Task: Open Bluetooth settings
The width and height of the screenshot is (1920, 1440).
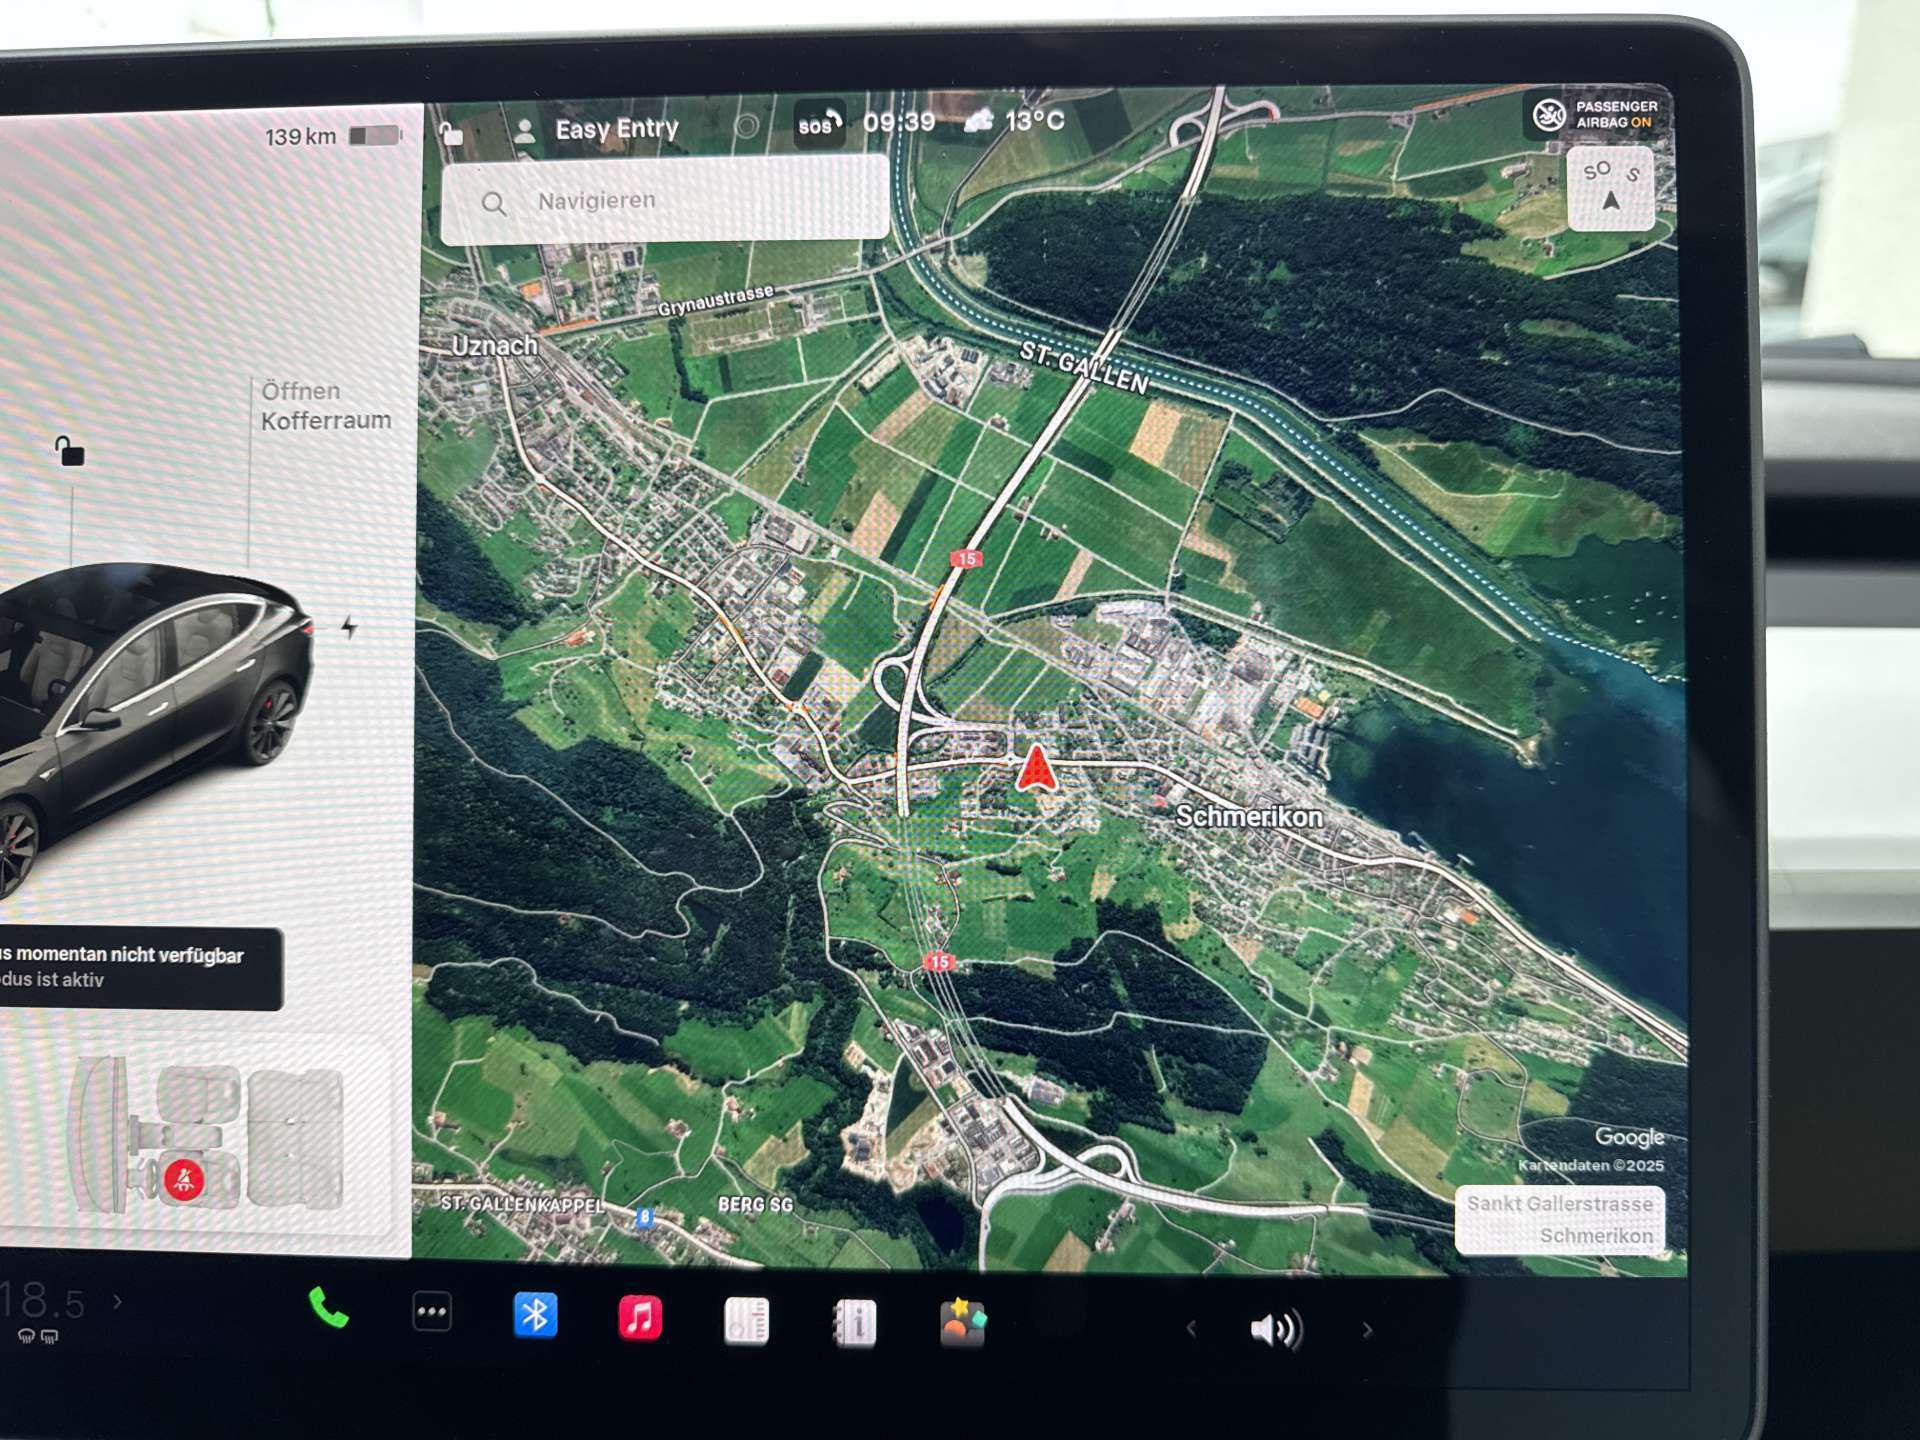Action: pyautogui.click(x=535, y=1316)
